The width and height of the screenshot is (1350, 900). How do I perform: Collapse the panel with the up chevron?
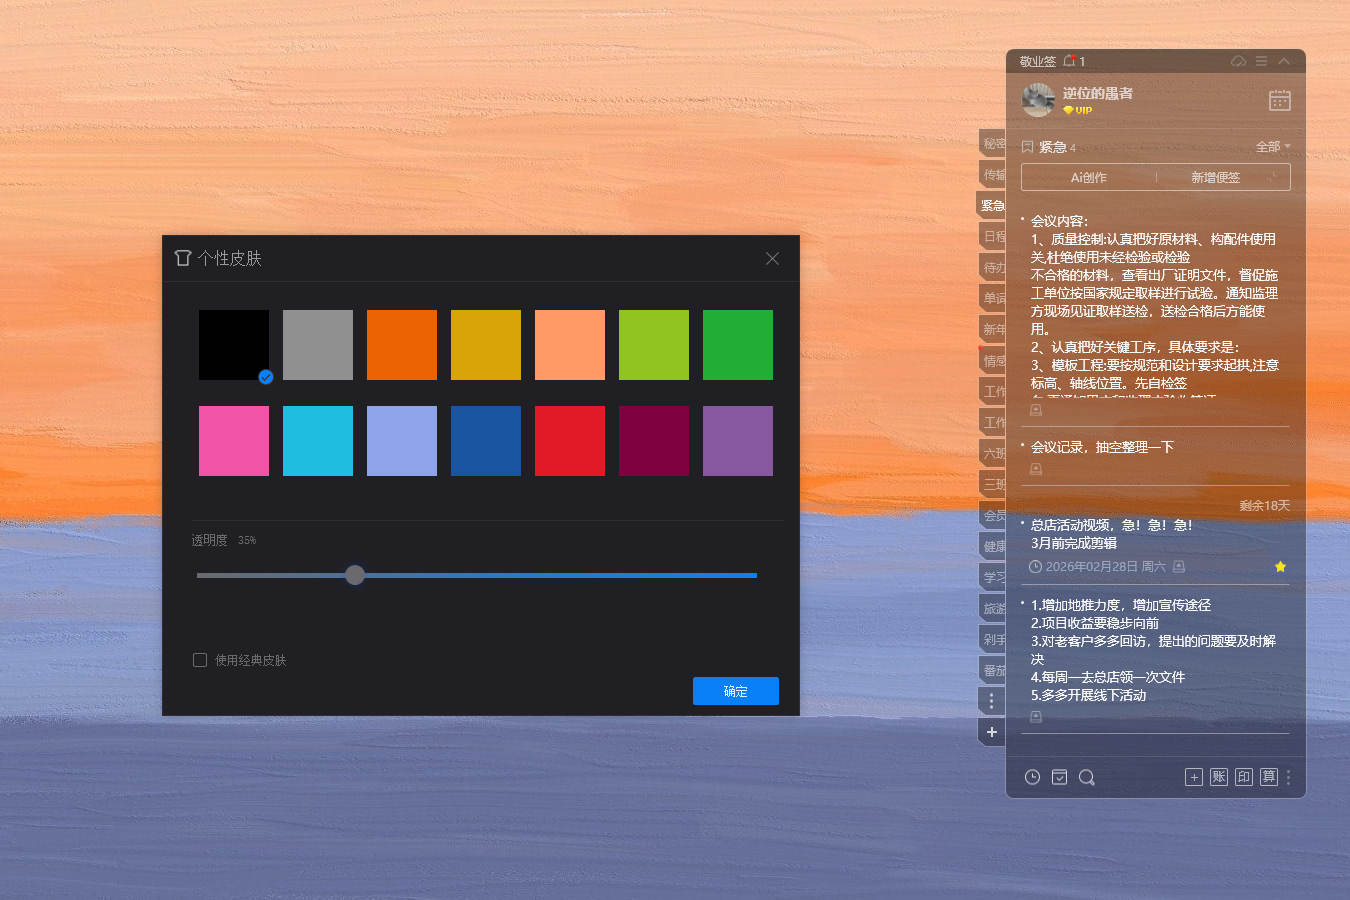click(1284, 61)
